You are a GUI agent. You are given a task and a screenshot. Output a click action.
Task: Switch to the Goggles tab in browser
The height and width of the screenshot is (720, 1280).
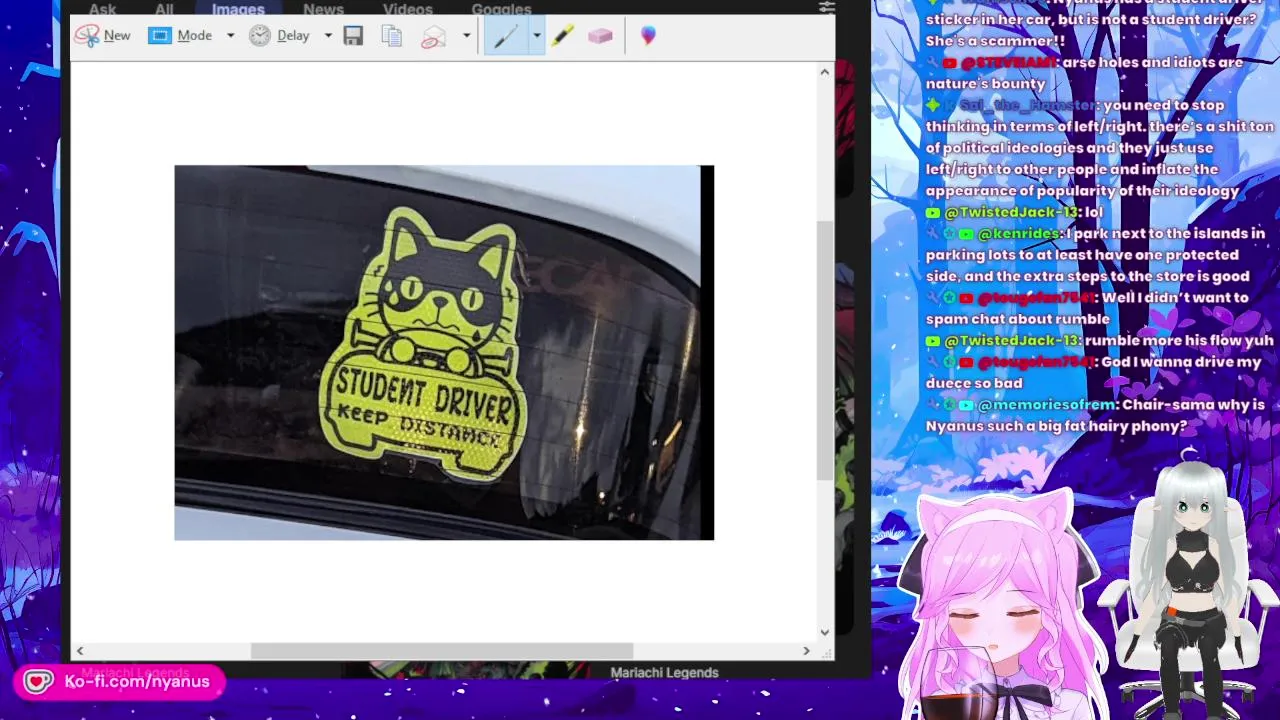(x=501, y=9)
